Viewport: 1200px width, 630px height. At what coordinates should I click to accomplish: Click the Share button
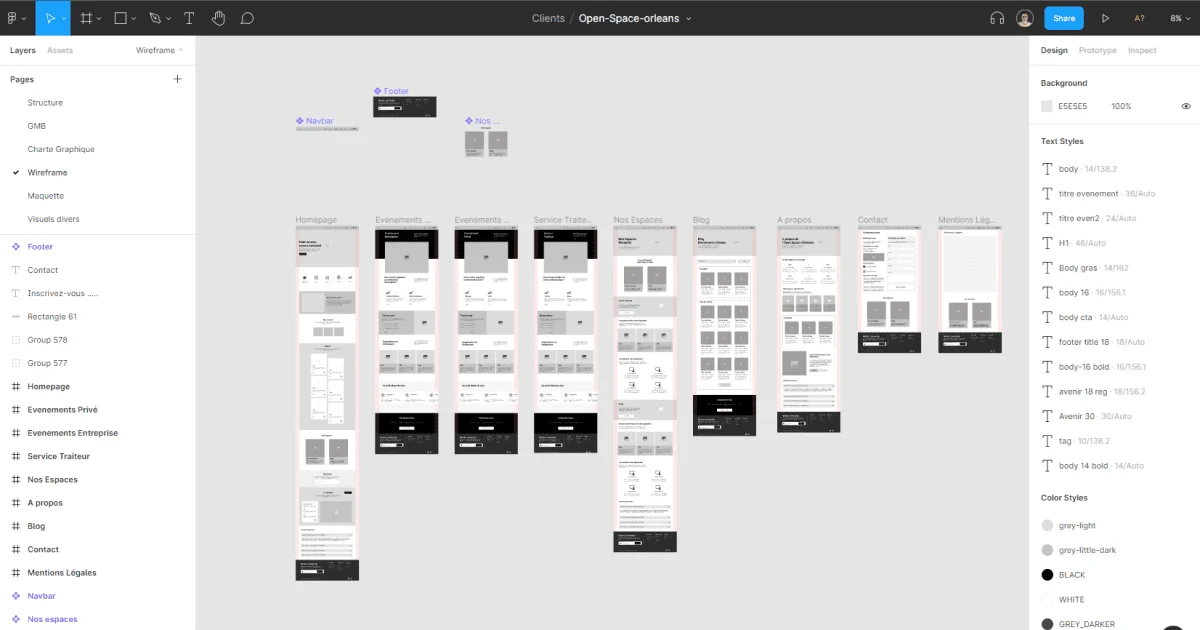(1063, 17)
